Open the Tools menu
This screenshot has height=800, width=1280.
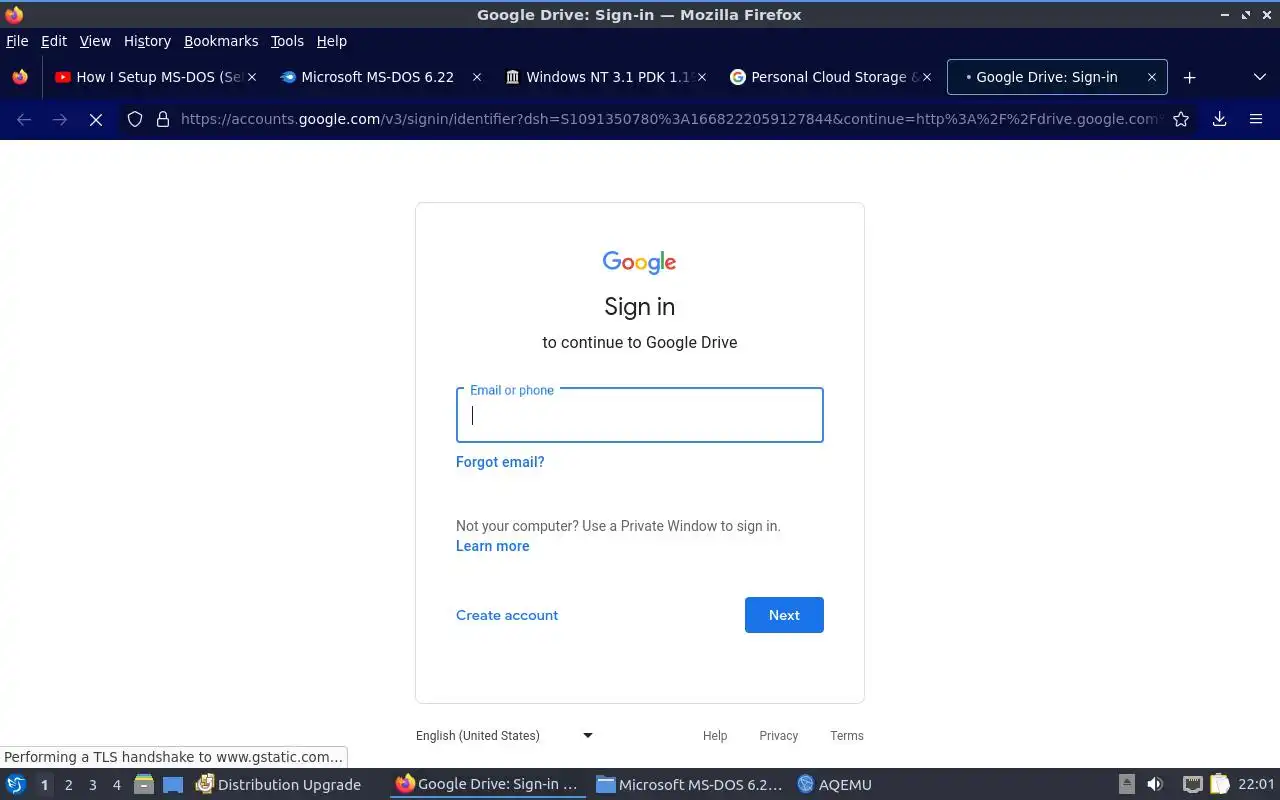(287, 41)
